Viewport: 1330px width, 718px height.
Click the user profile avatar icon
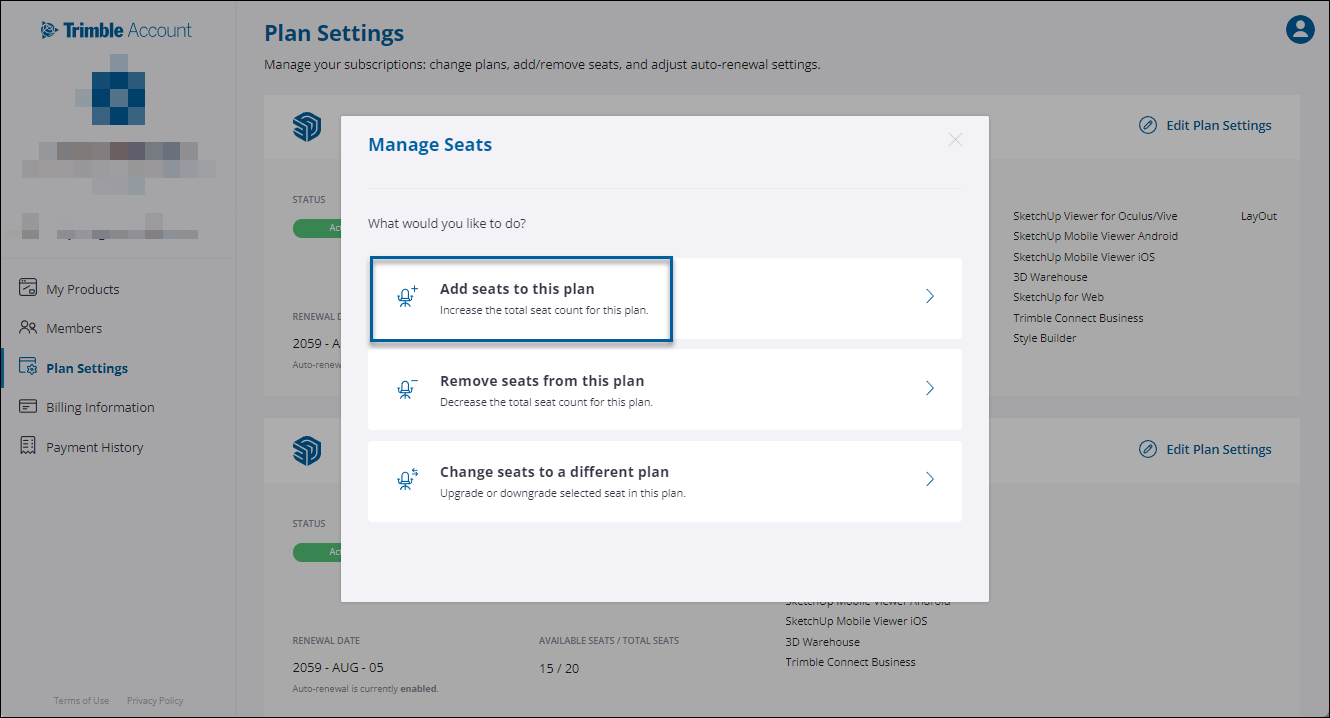1300,29
